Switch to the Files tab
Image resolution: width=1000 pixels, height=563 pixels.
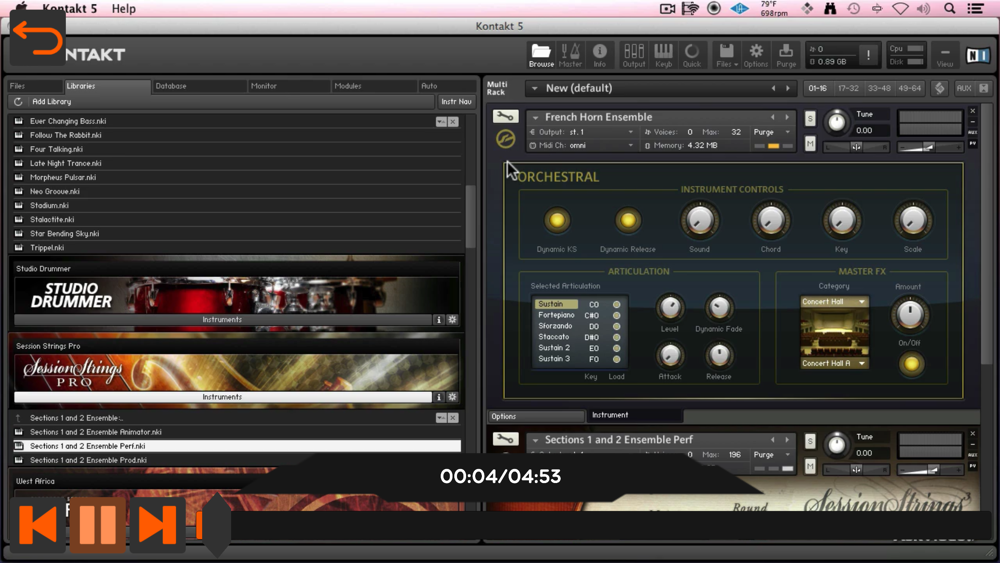point(34,86)
